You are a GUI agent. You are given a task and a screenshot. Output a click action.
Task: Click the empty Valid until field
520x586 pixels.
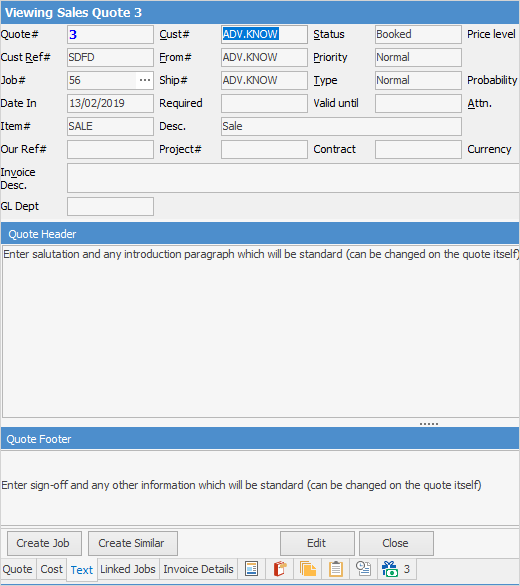tap(418, 104)
